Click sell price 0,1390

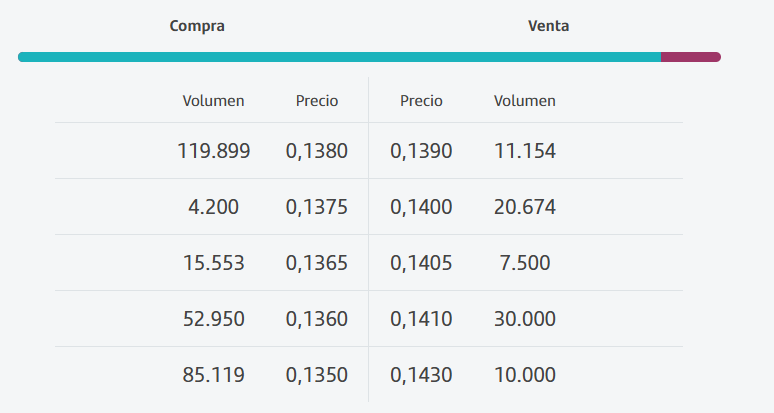coord(421,151)
